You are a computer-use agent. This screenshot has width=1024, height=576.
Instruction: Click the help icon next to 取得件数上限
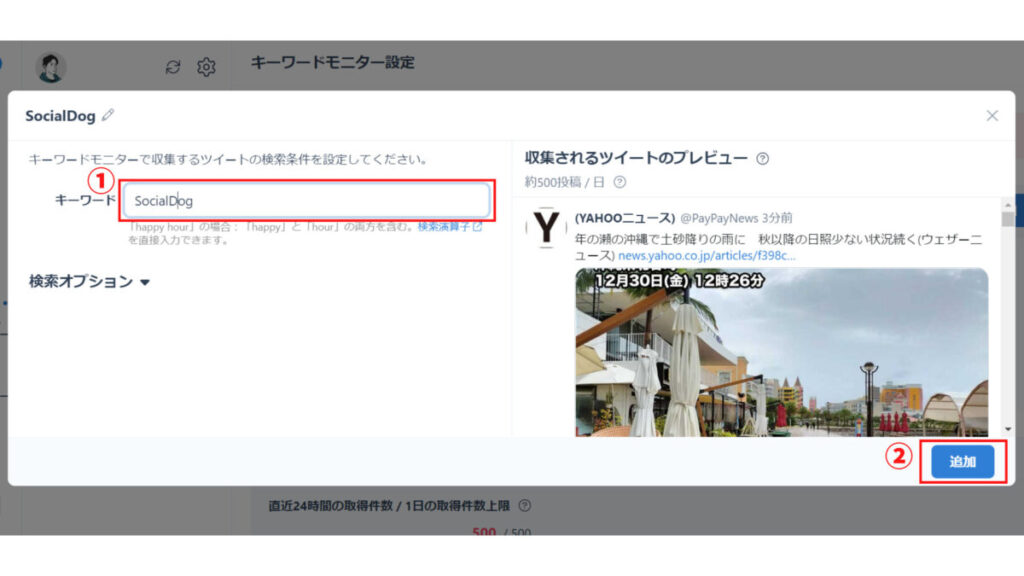tap(524, 505)
